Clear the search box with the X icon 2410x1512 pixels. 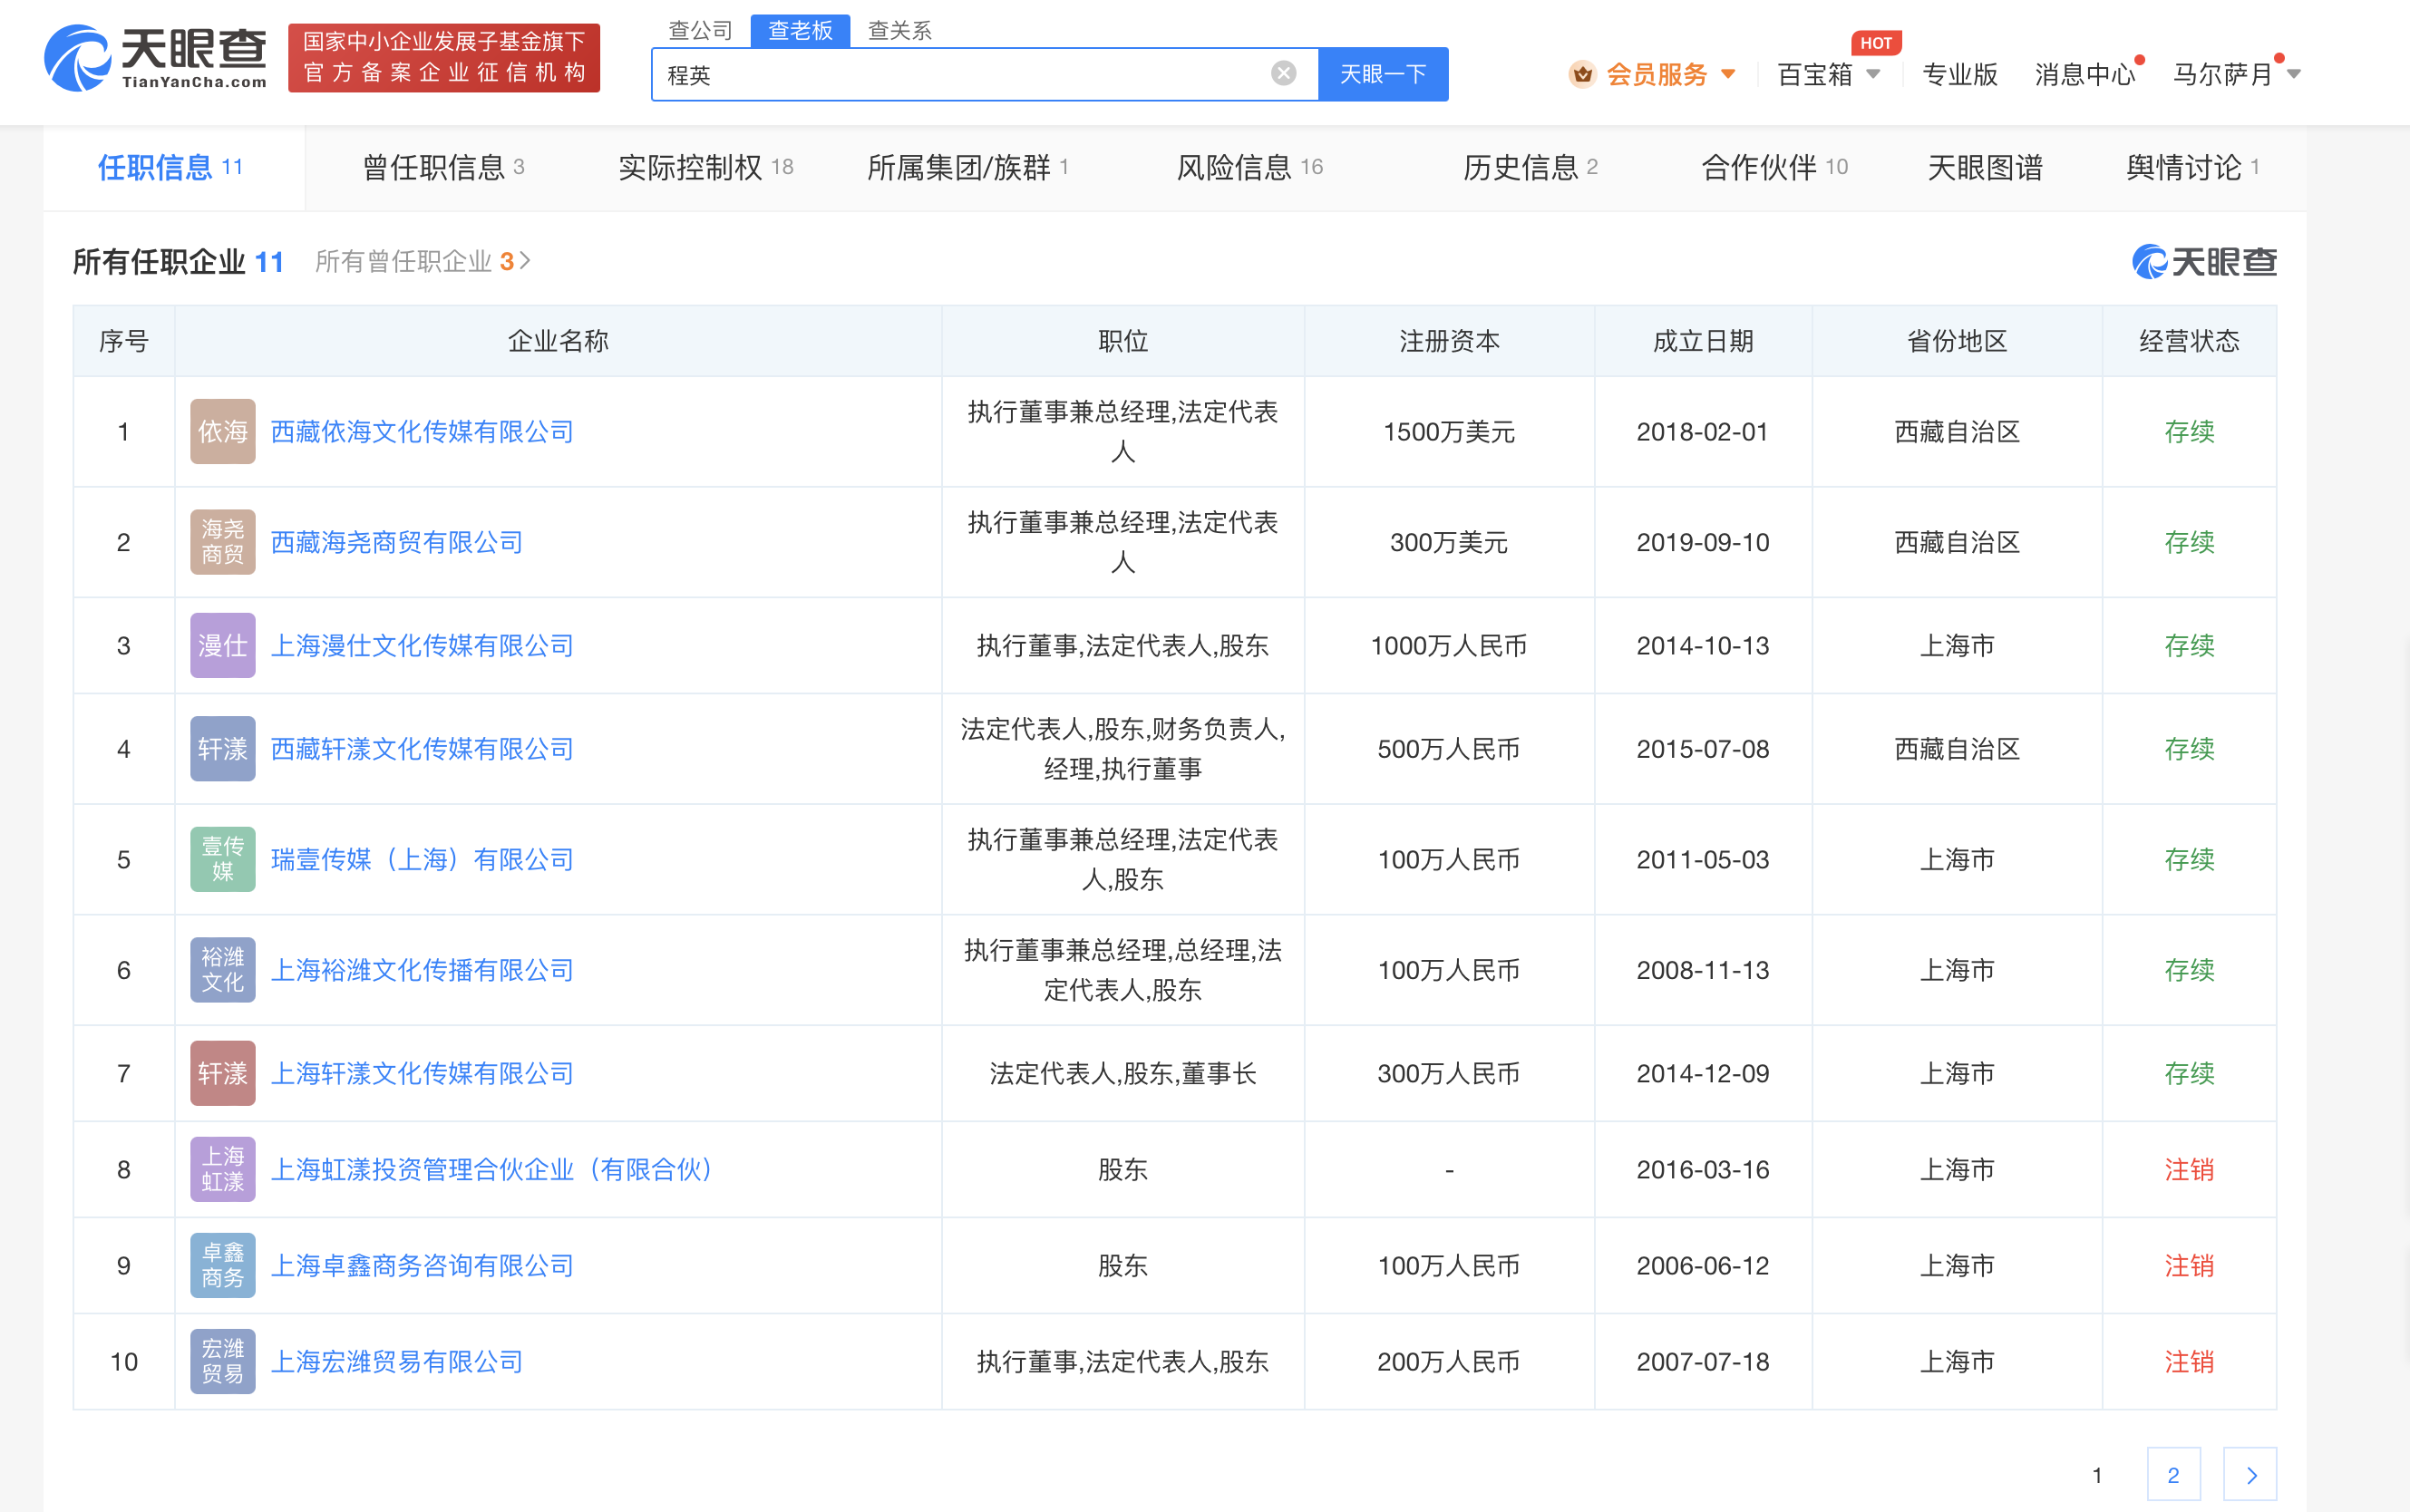1283,73
